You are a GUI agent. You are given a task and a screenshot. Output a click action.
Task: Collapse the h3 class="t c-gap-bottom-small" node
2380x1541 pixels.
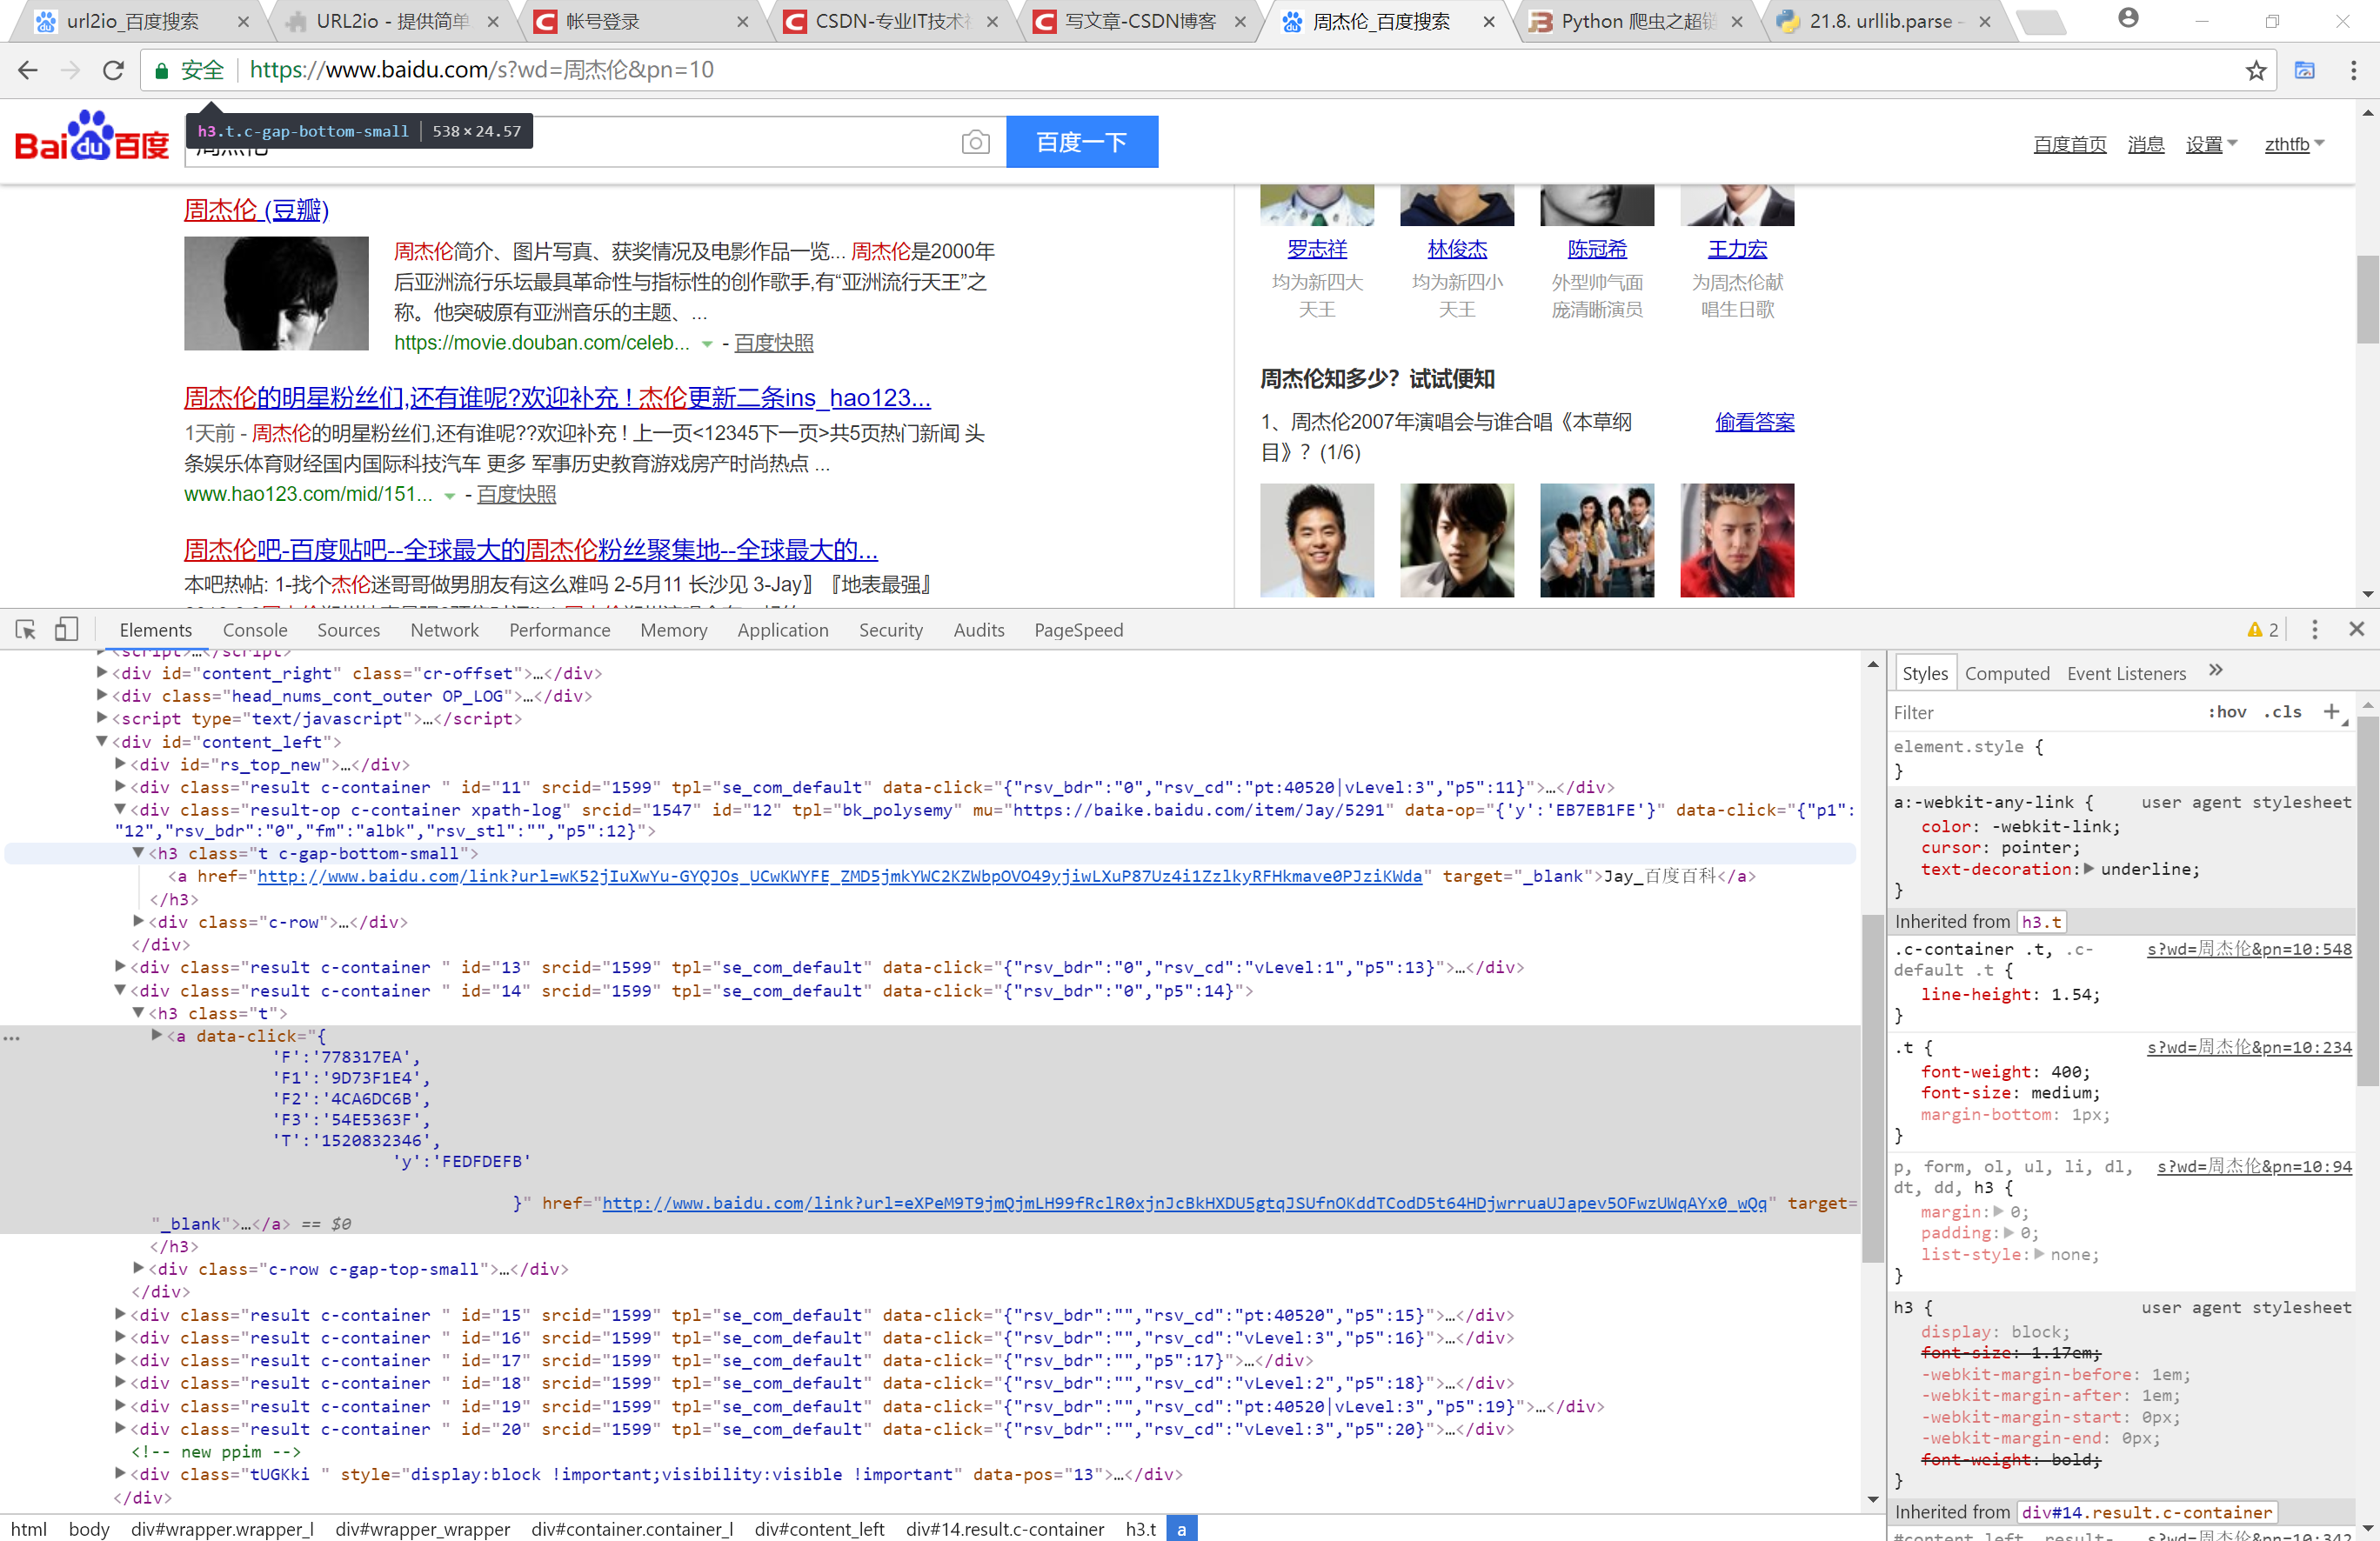(139, 852)
